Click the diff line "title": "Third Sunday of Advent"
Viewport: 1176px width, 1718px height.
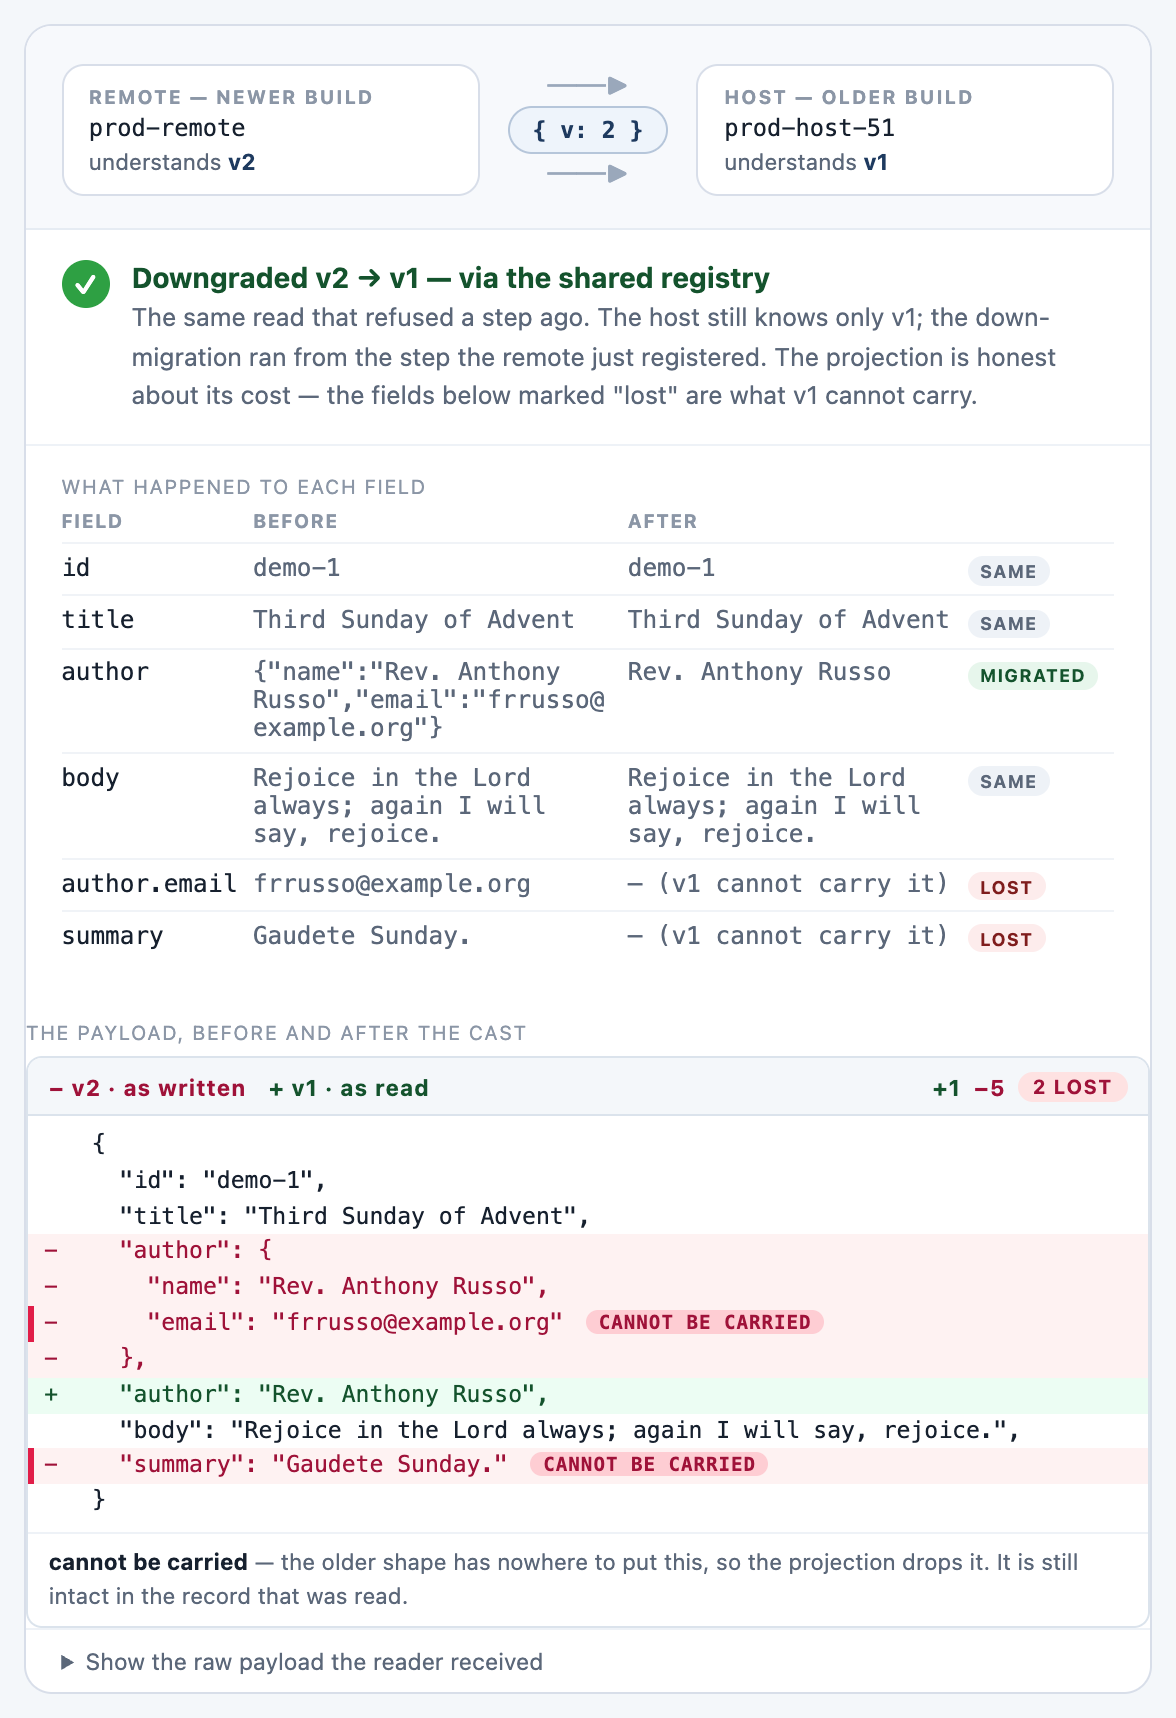(x=588, y=1216)
